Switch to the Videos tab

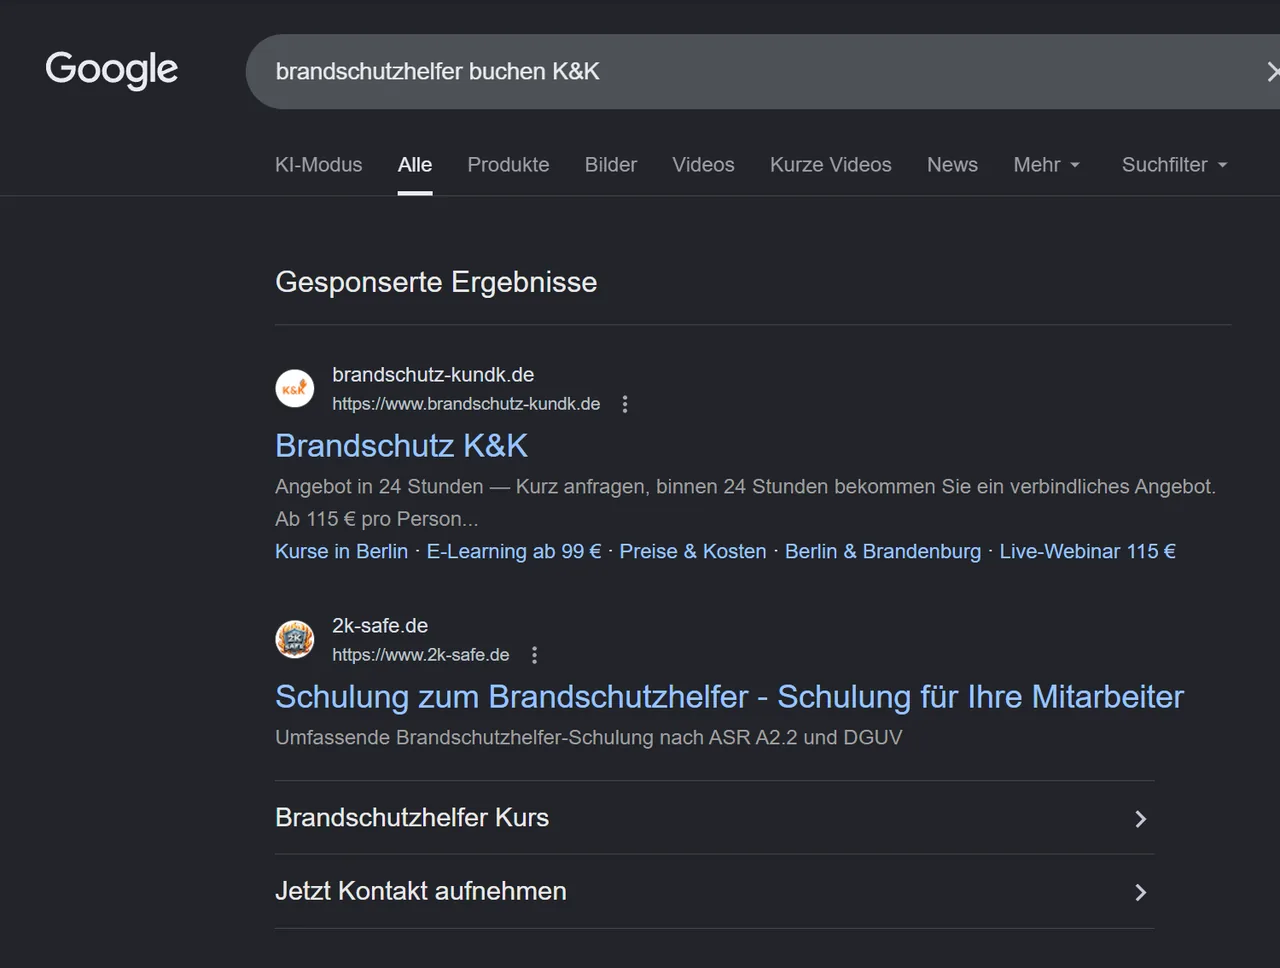703,165
